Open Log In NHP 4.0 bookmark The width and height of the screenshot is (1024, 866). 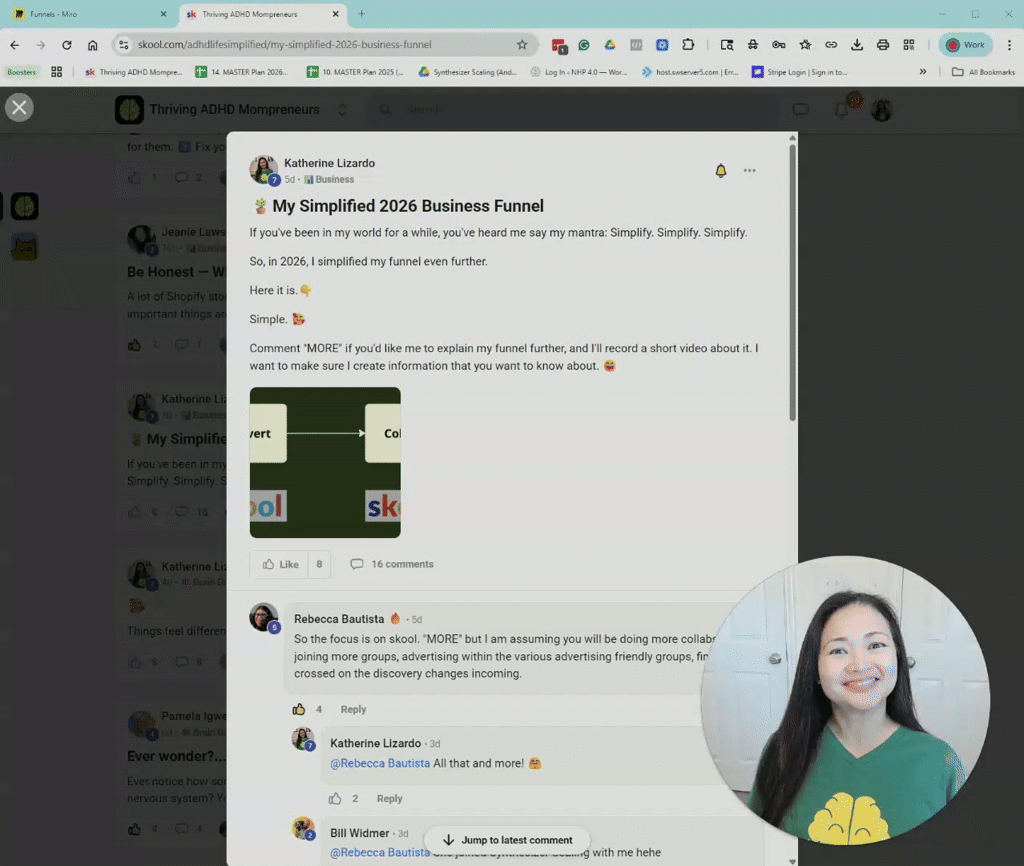(579, 72)
